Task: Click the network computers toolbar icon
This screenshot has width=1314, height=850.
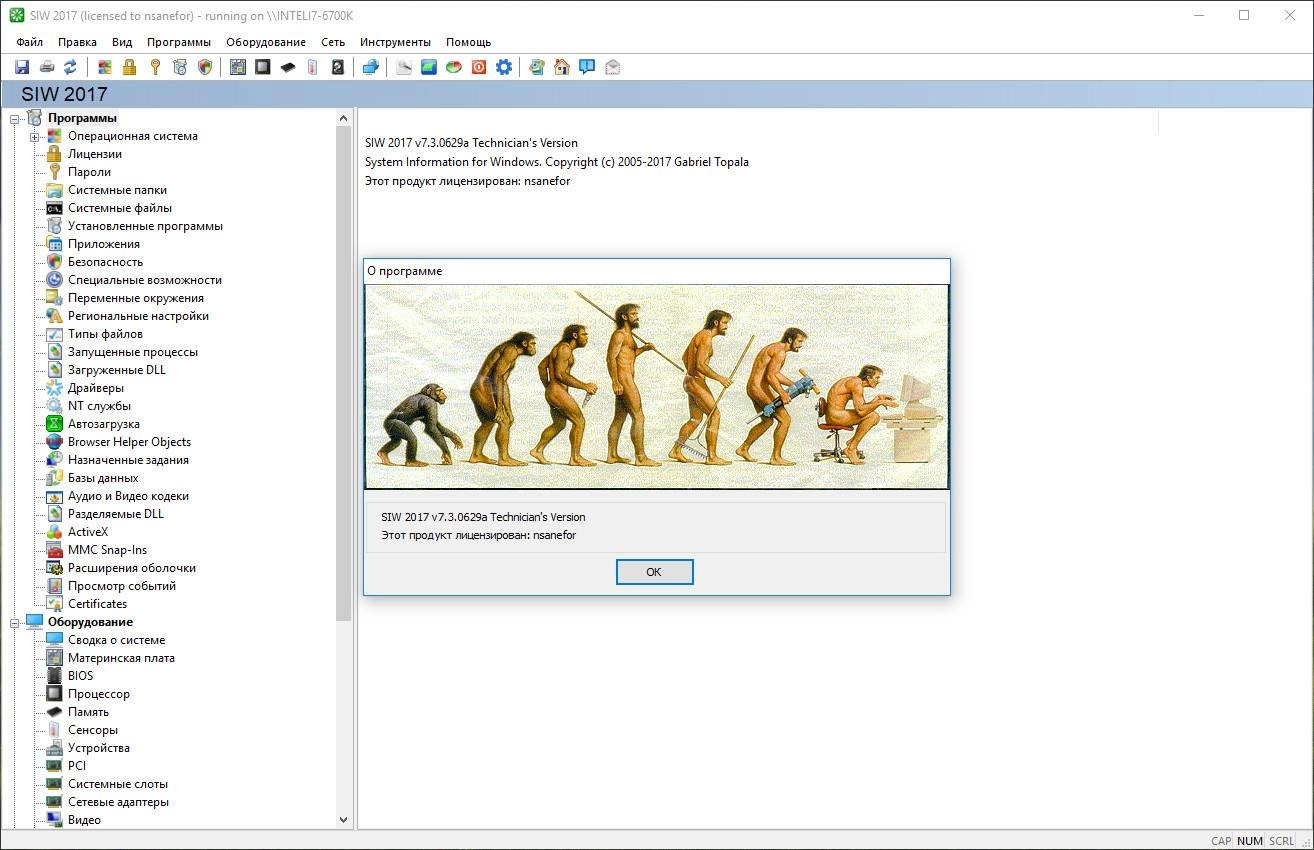Action: (x=370, y=67)
